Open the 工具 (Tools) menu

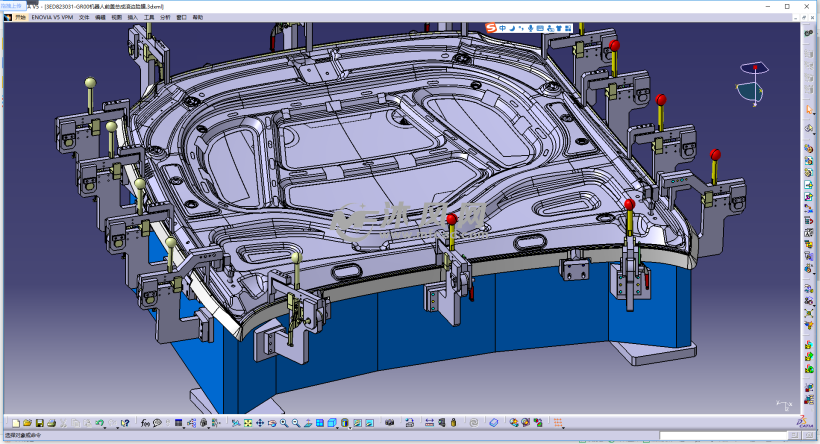pos(149,17)
